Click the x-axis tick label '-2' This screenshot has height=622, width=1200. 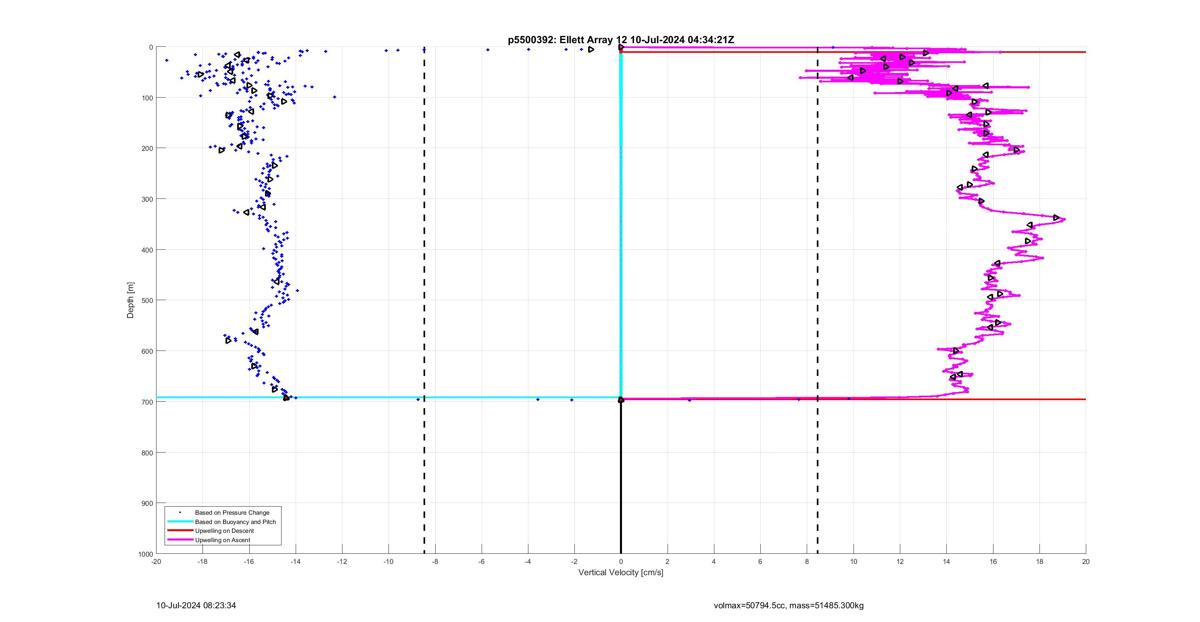tap(574, 561)
